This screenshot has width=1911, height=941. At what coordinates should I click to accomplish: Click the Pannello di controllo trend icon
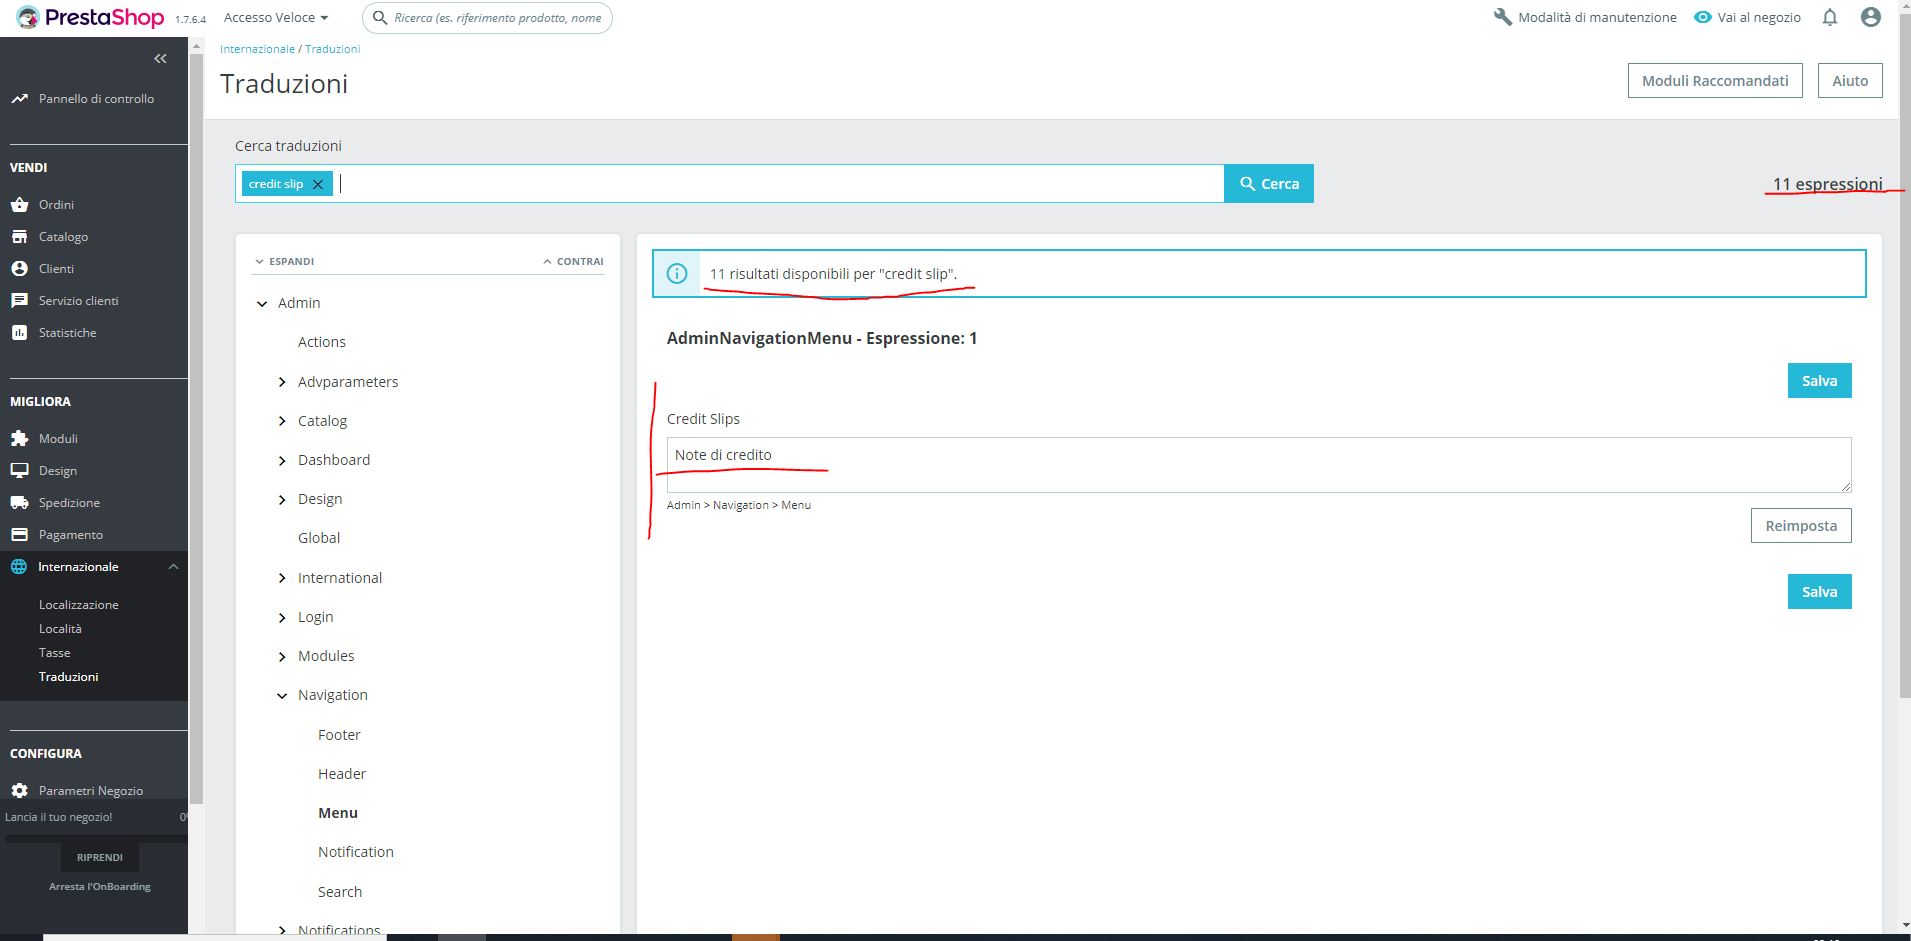19,99
